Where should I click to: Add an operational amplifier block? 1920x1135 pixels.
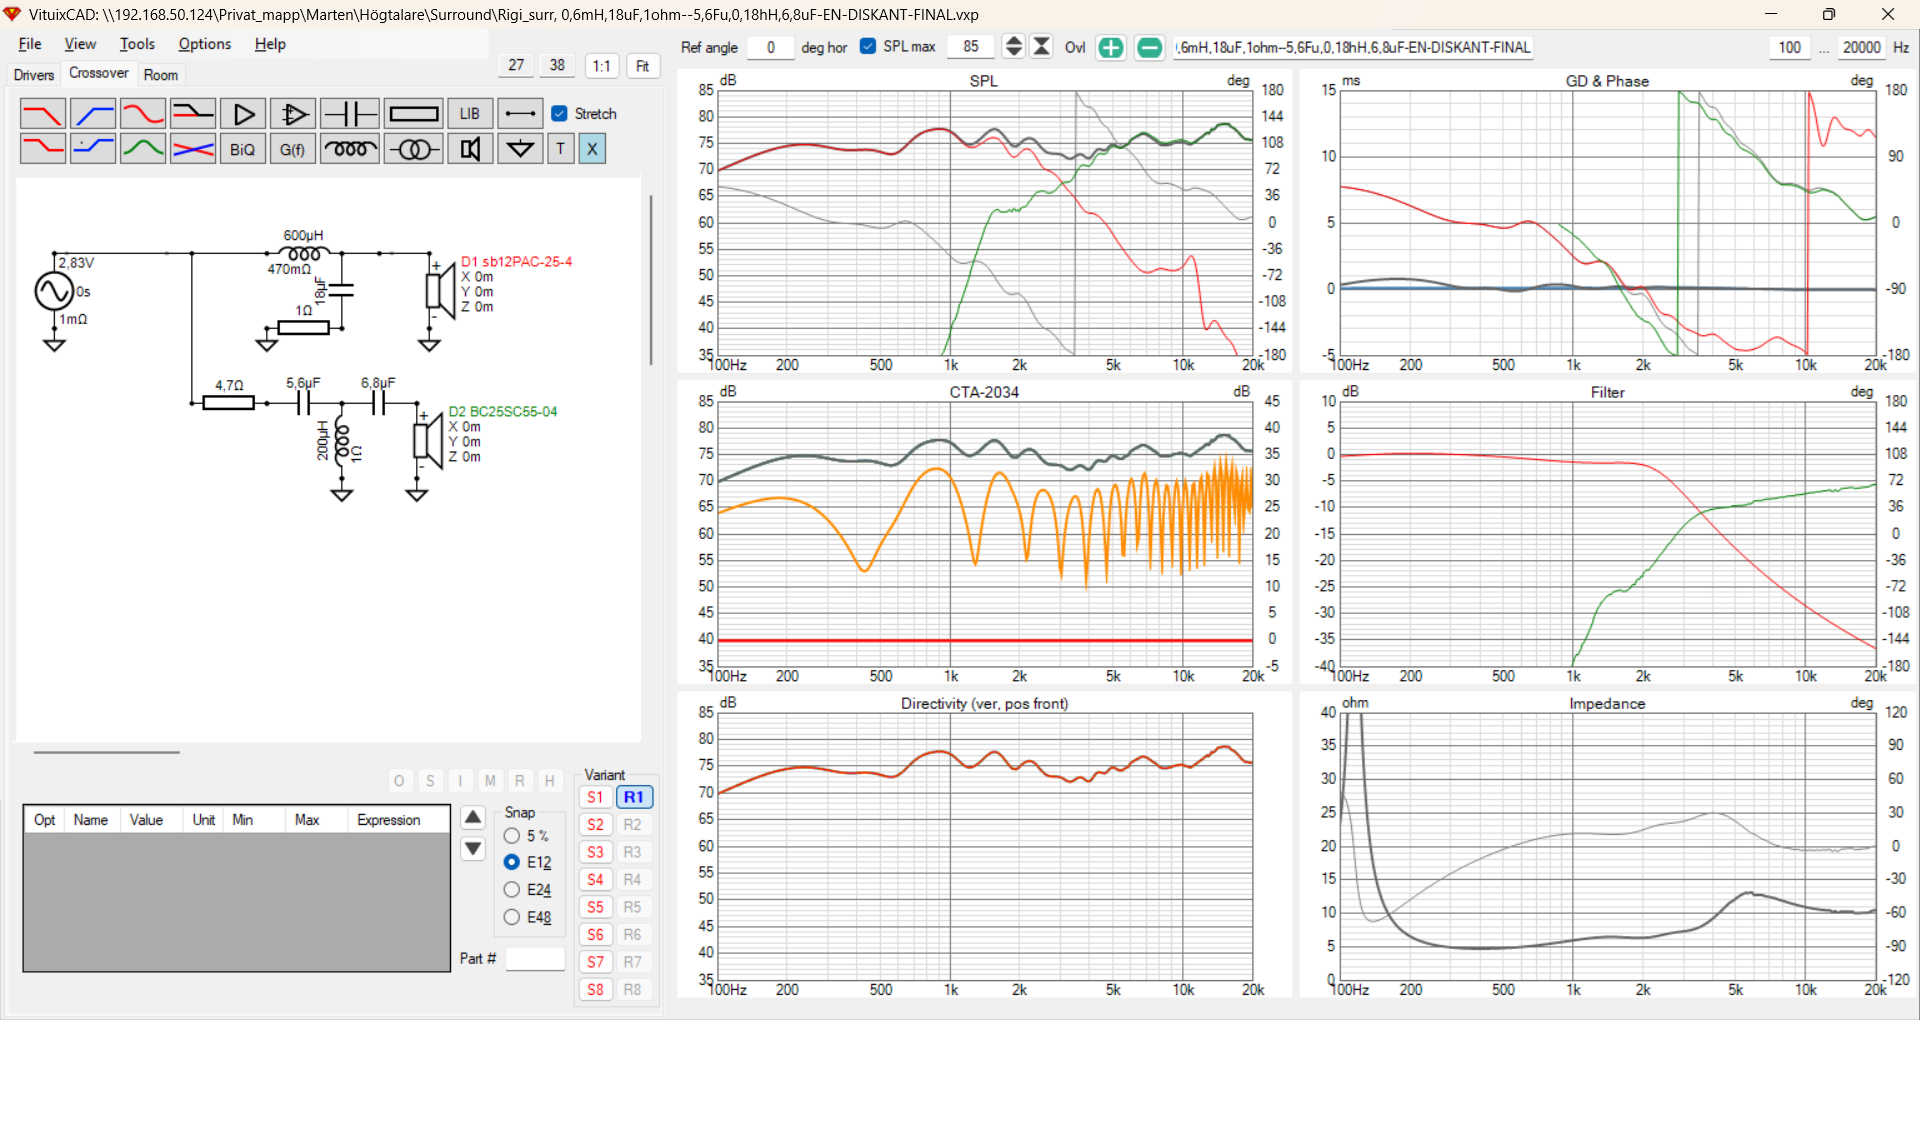[x=293, y=114]
